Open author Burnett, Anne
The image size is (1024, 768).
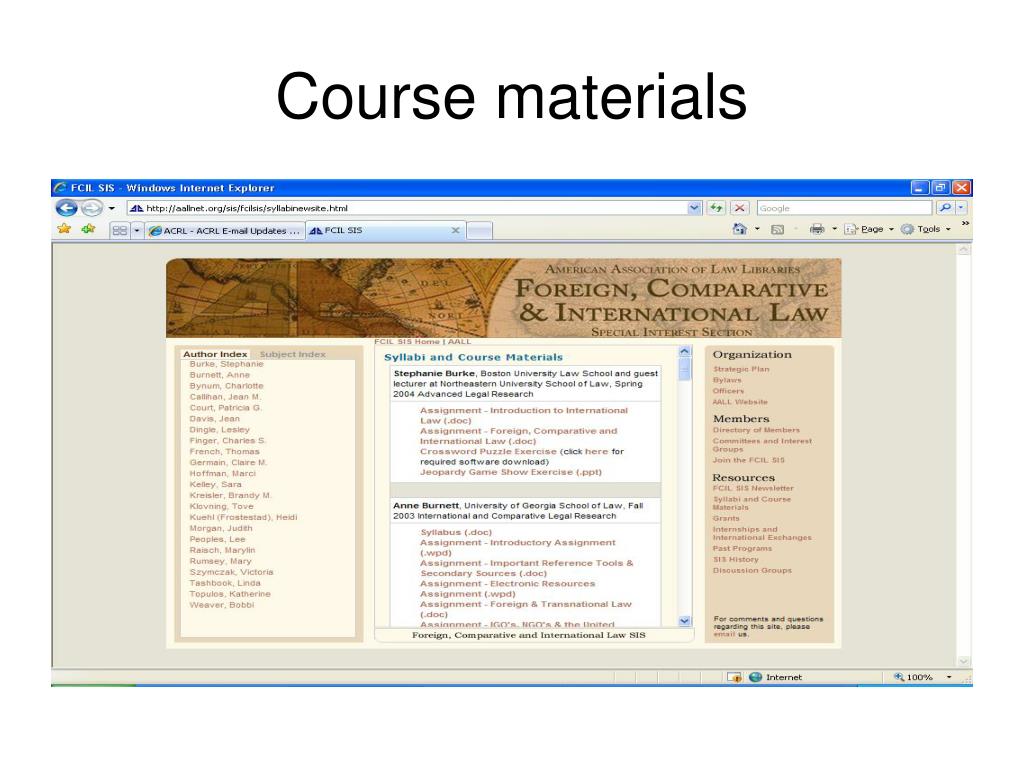(x=219, y=375)
